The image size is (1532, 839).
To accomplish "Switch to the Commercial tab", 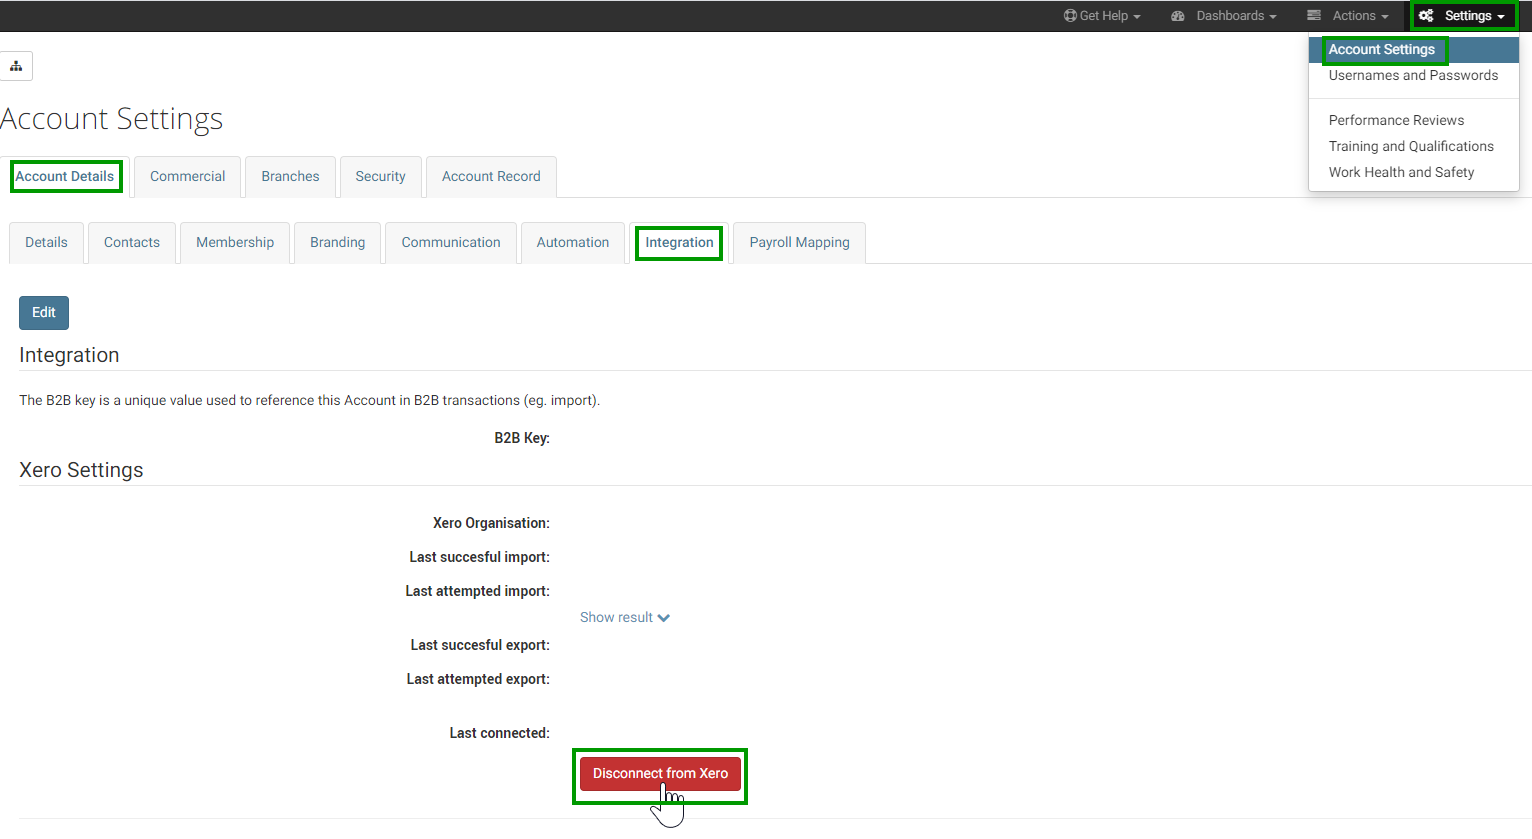I will 187,177.
